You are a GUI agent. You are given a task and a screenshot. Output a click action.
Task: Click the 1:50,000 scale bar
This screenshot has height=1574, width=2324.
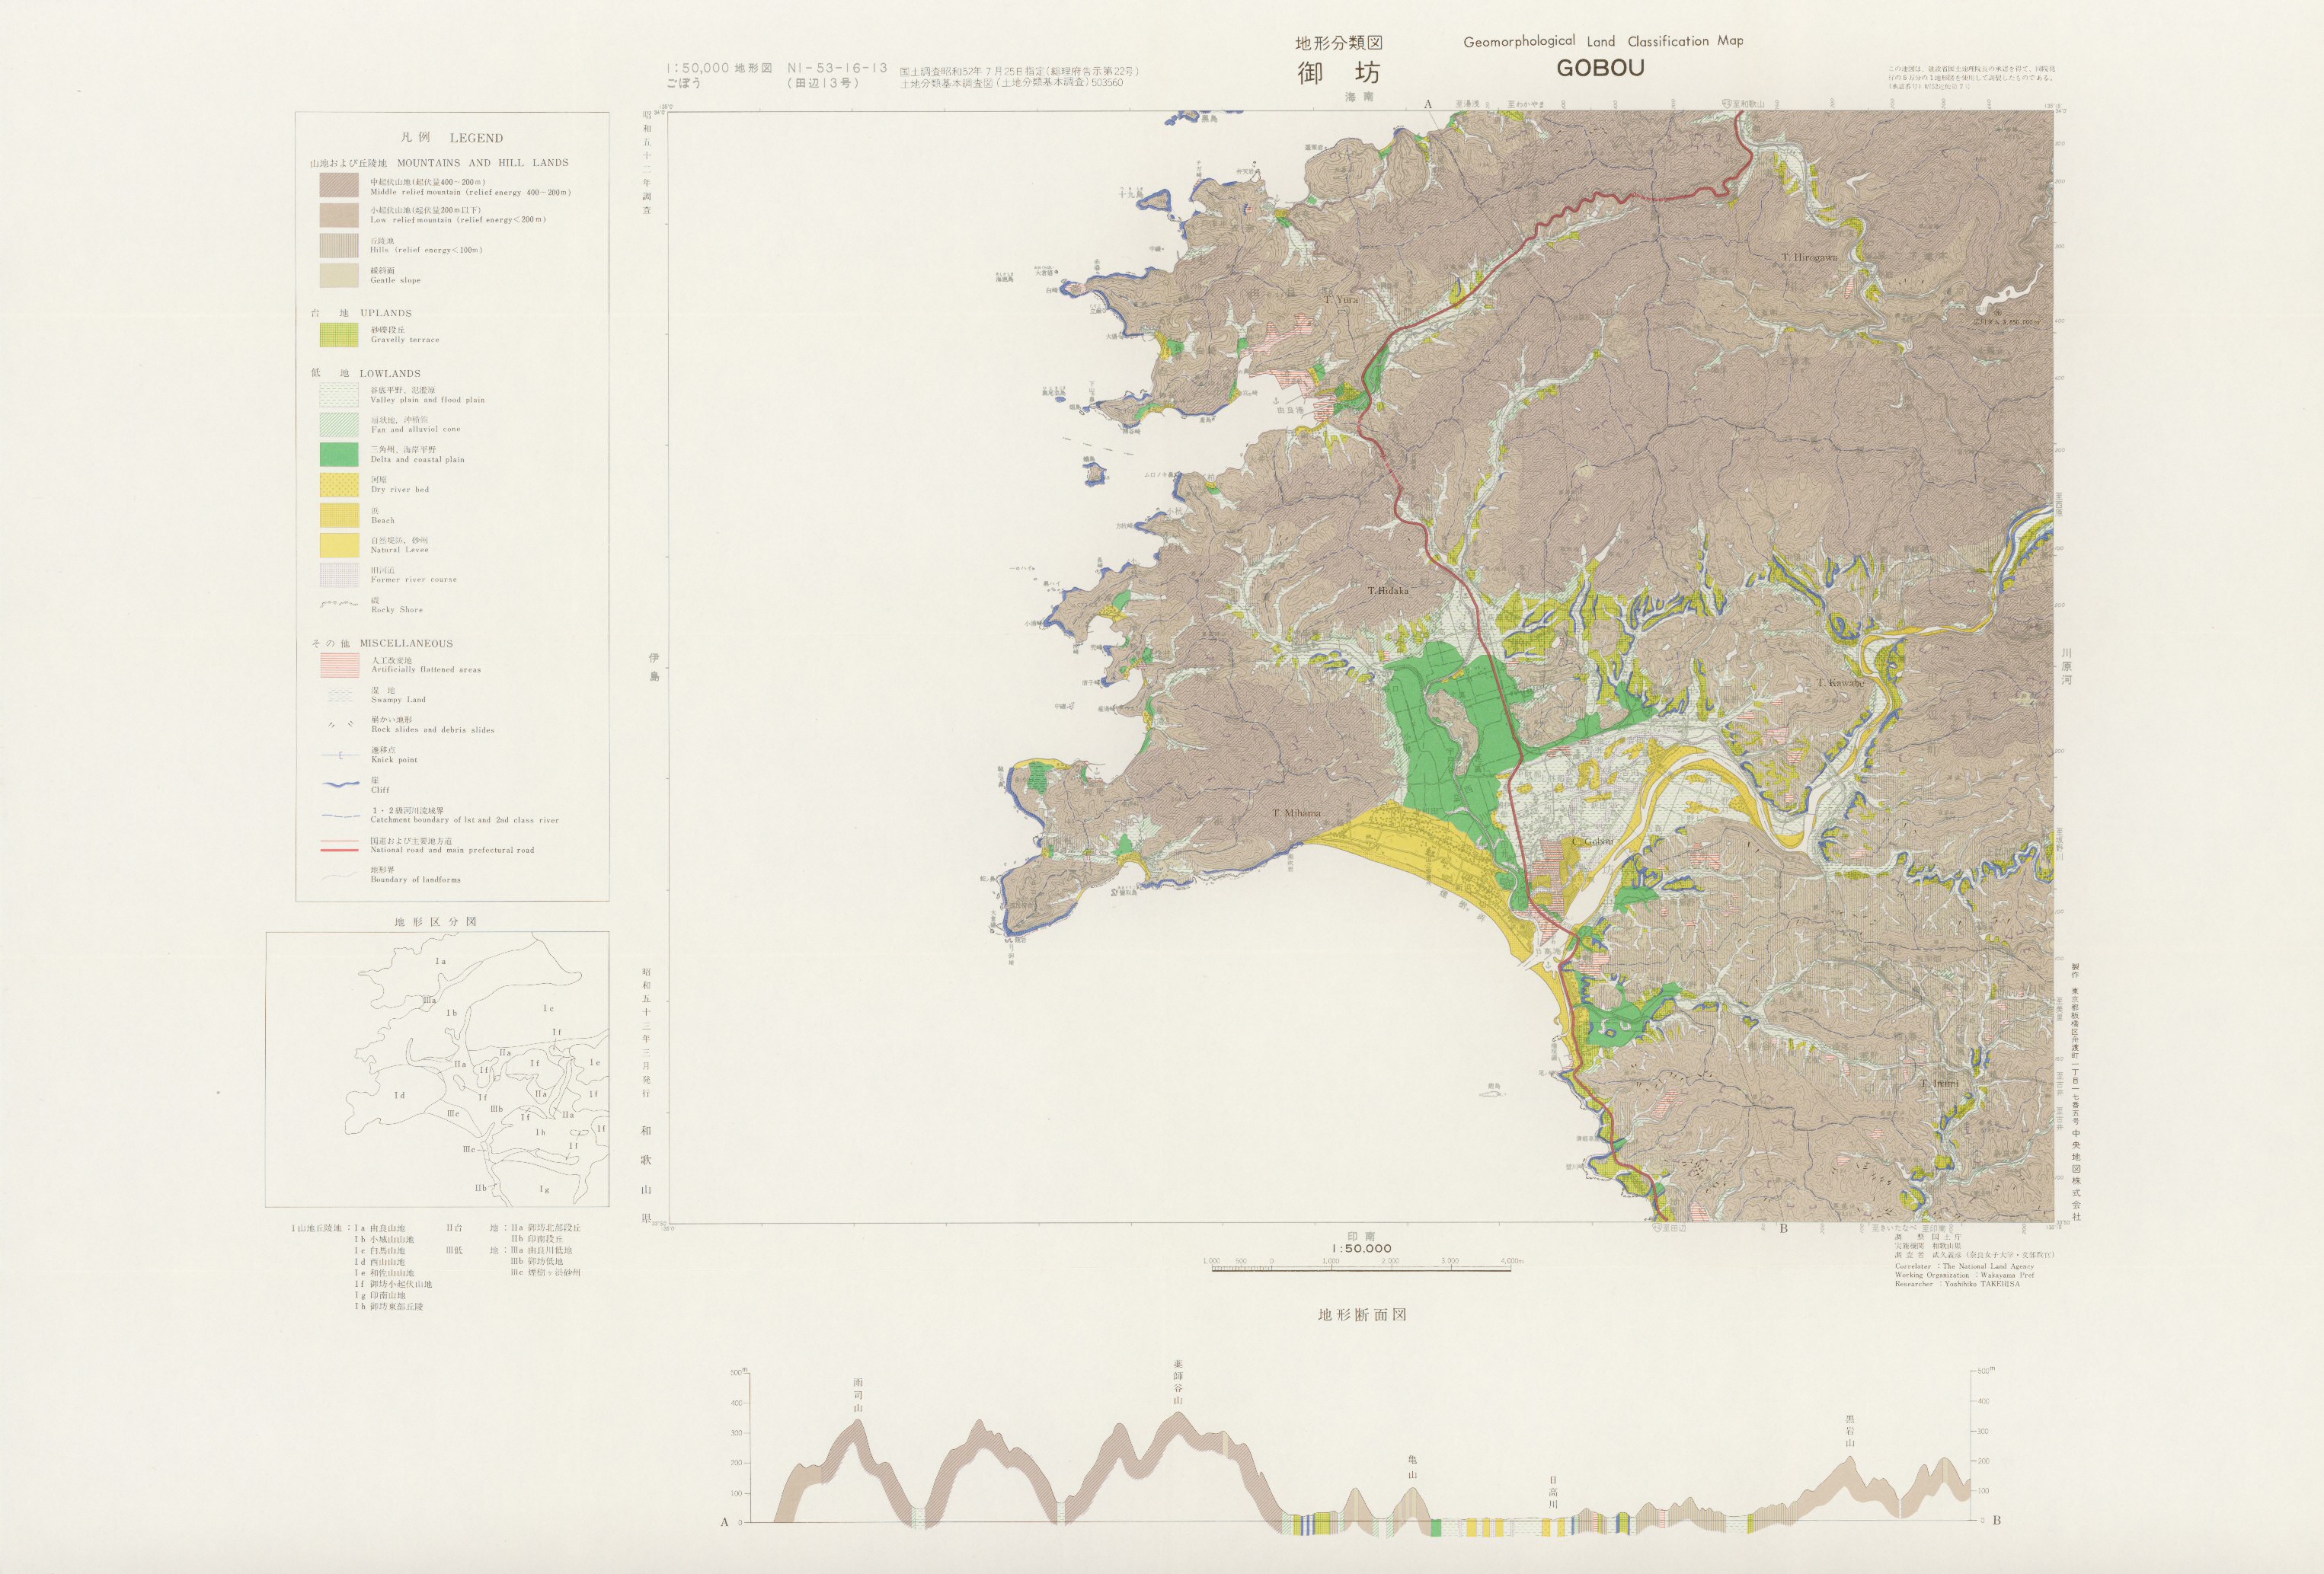pos(1362,1266)
